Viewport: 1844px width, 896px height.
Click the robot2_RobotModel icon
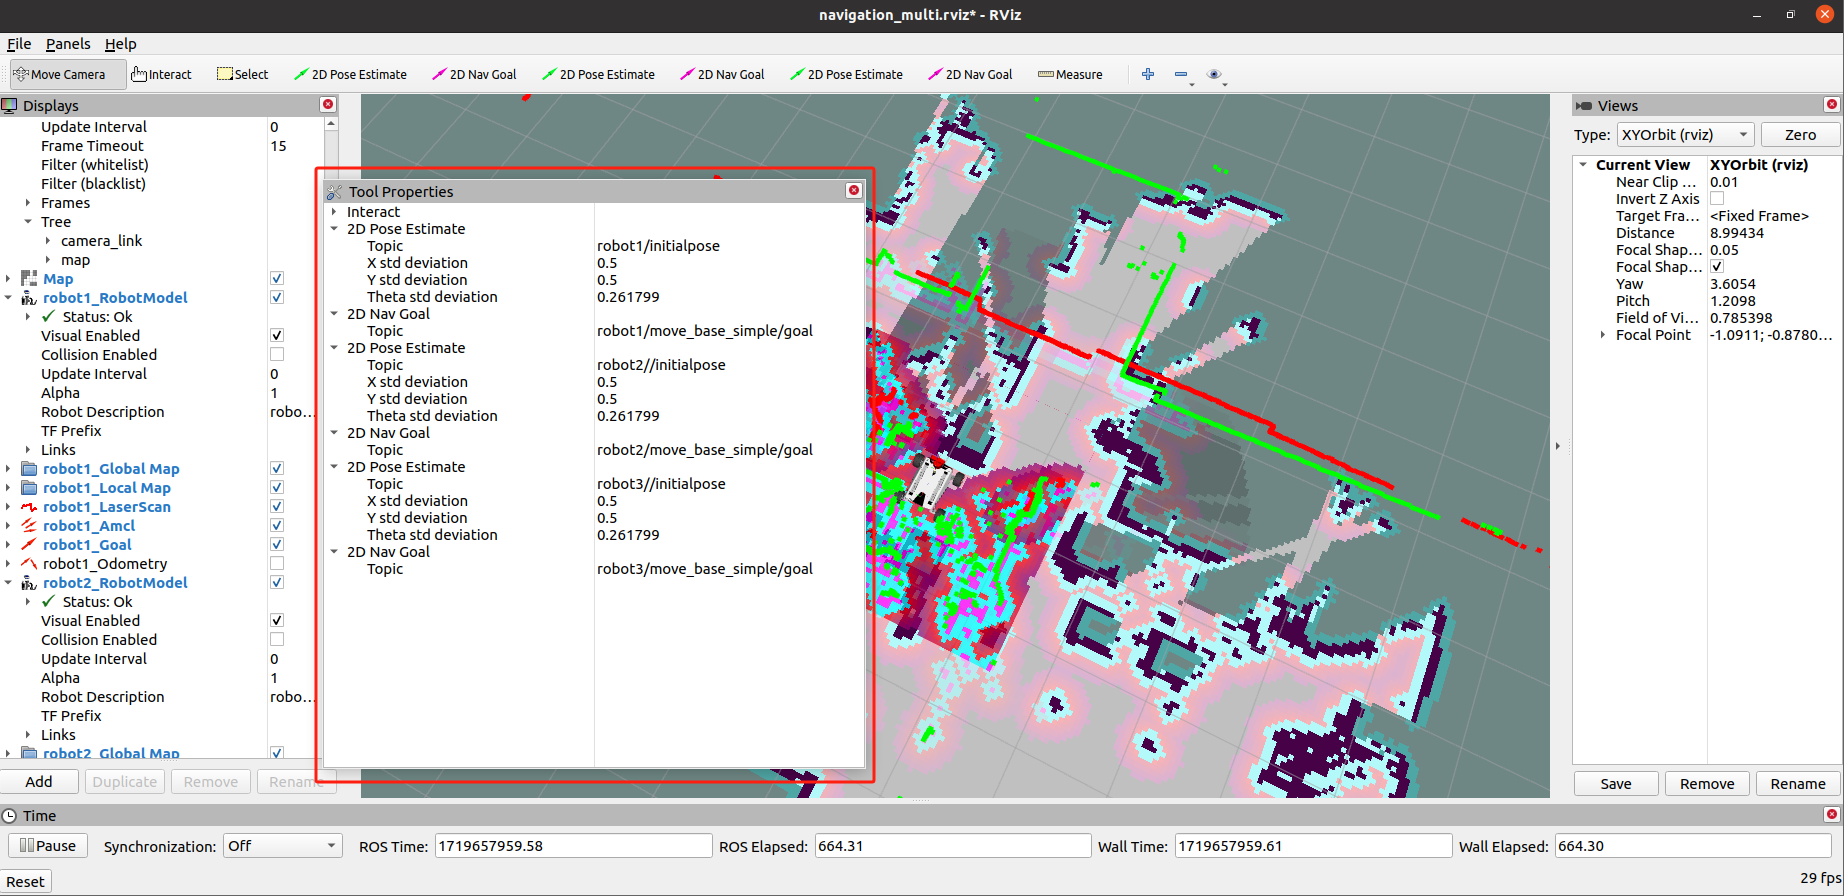[x=29, y=582]
